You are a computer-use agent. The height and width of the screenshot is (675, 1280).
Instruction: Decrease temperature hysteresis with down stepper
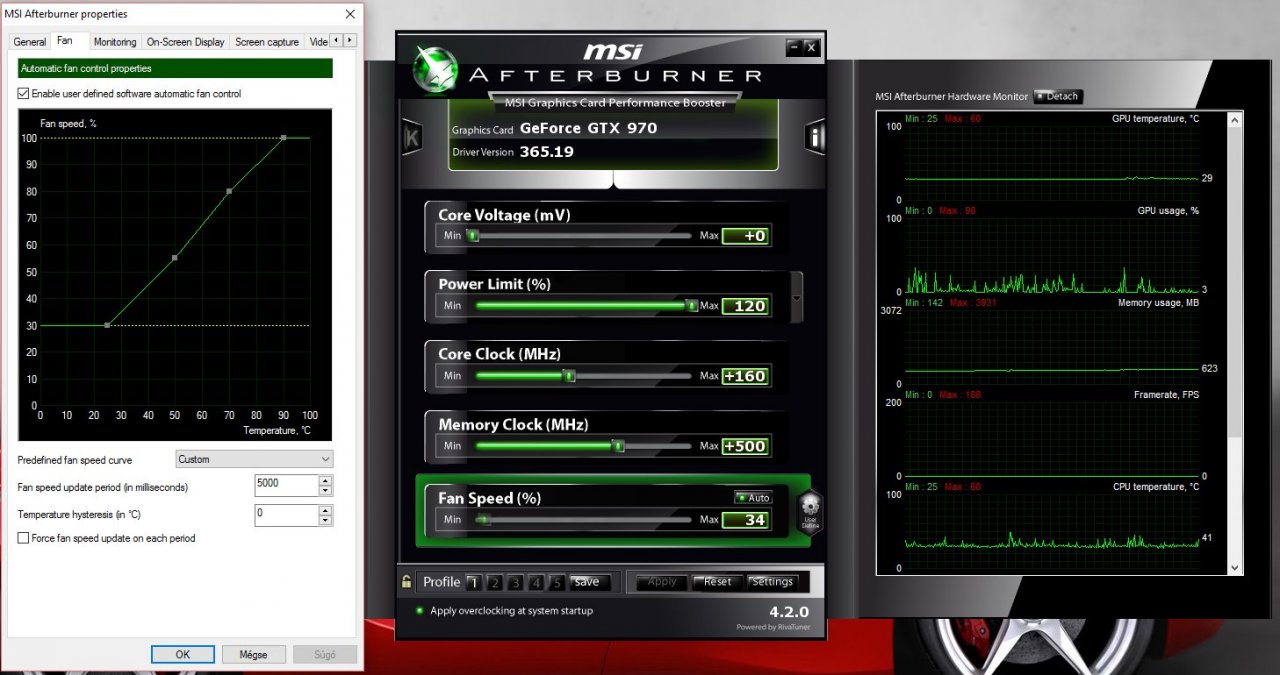pyautogui.click(x=325, y=519)
